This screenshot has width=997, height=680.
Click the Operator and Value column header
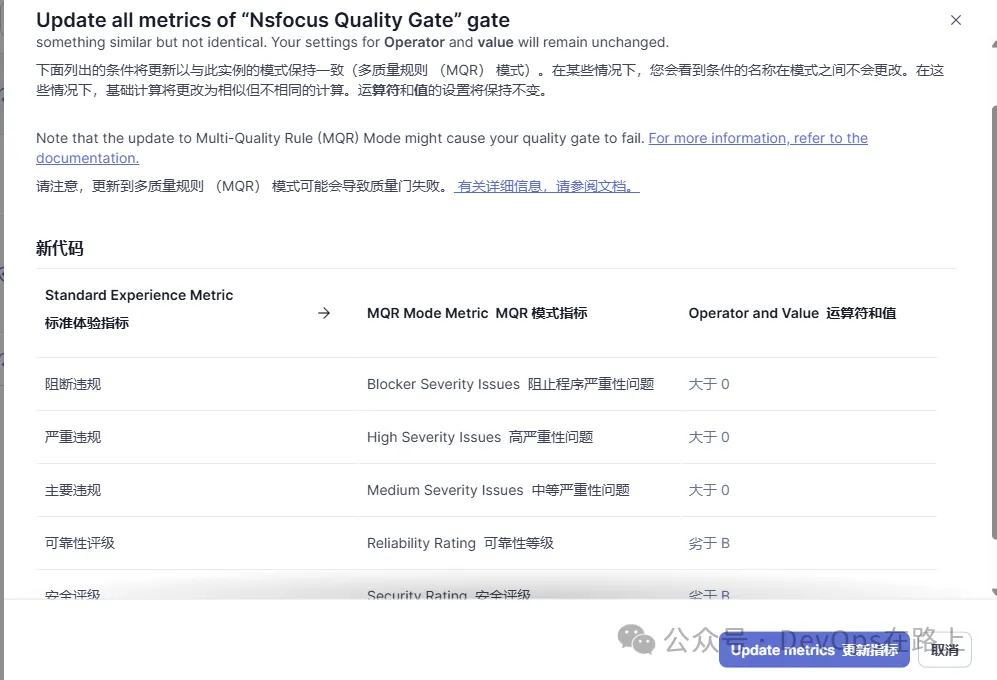792,313
